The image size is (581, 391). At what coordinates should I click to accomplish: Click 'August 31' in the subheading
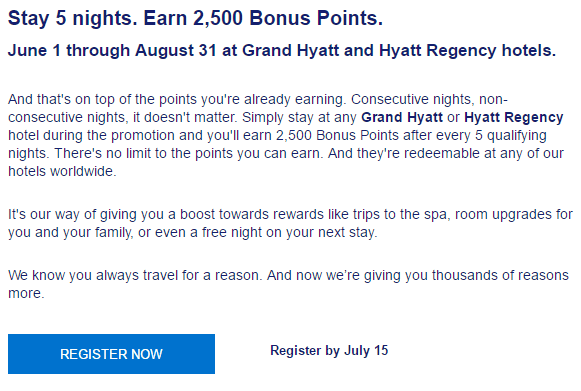(176, 50)
